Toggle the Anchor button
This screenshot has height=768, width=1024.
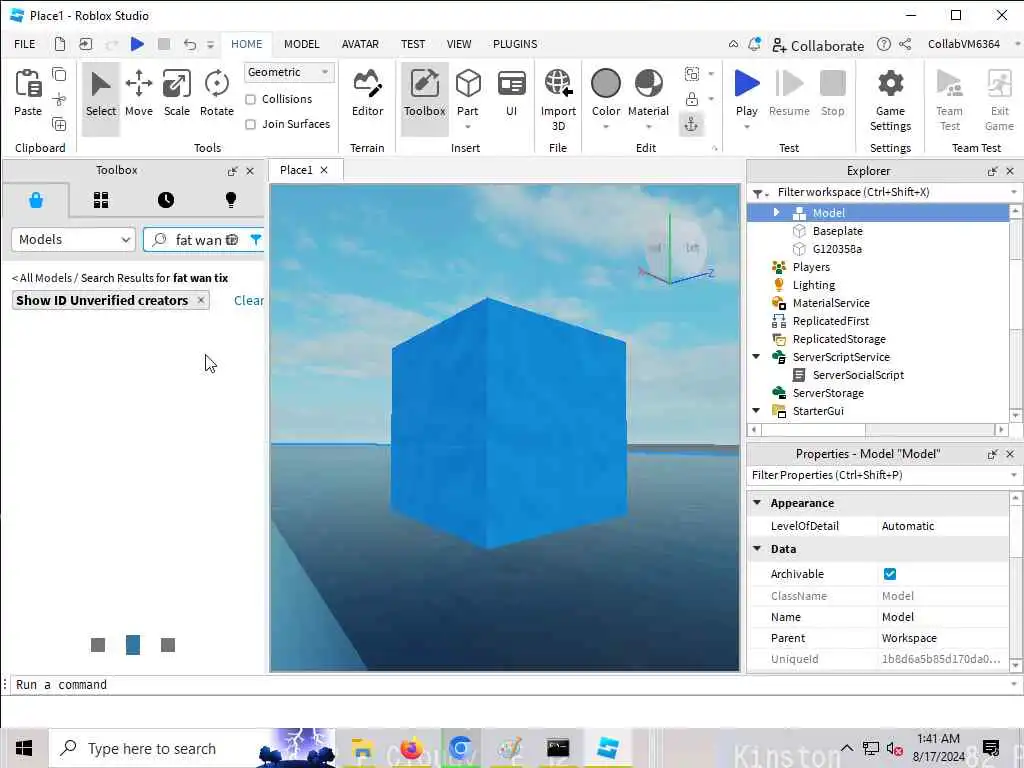(691, 124)
